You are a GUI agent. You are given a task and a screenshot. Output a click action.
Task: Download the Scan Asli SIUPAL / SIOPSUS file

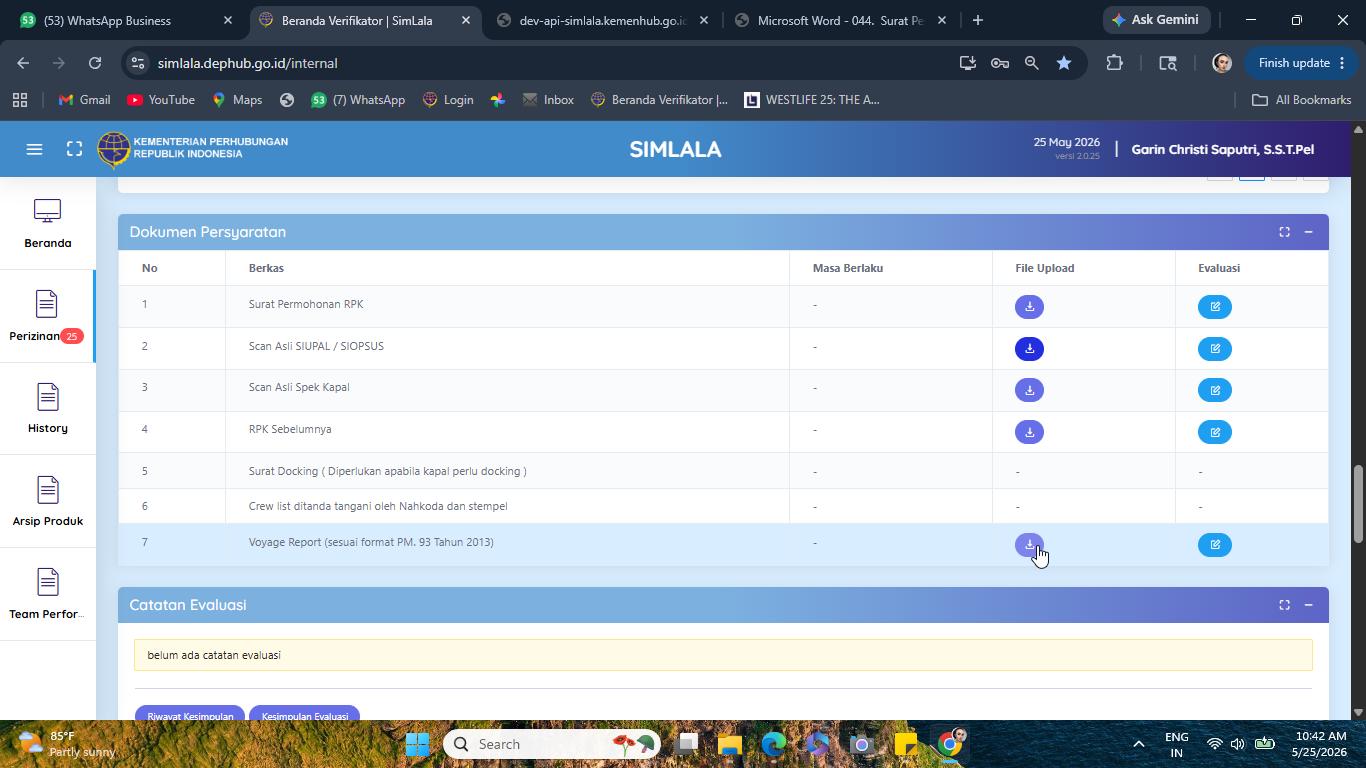[x=1029, y=349]
